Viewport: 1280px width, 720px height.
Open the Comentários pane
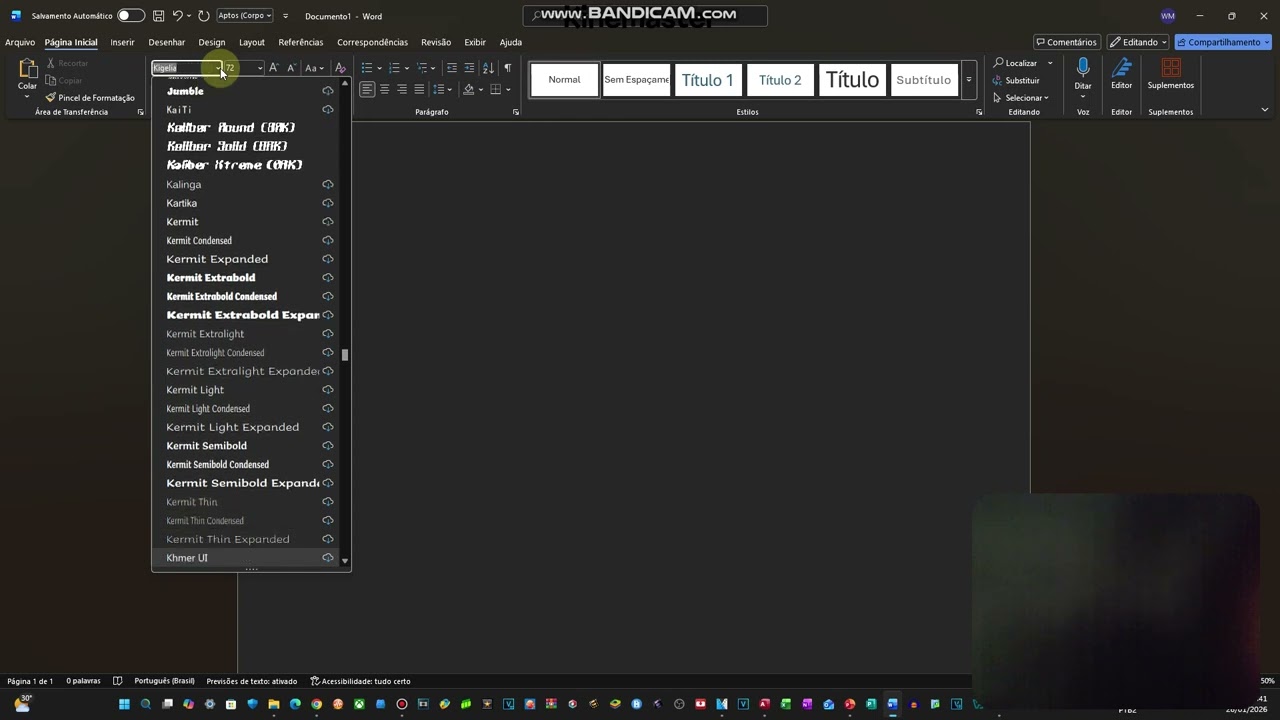1067,42
